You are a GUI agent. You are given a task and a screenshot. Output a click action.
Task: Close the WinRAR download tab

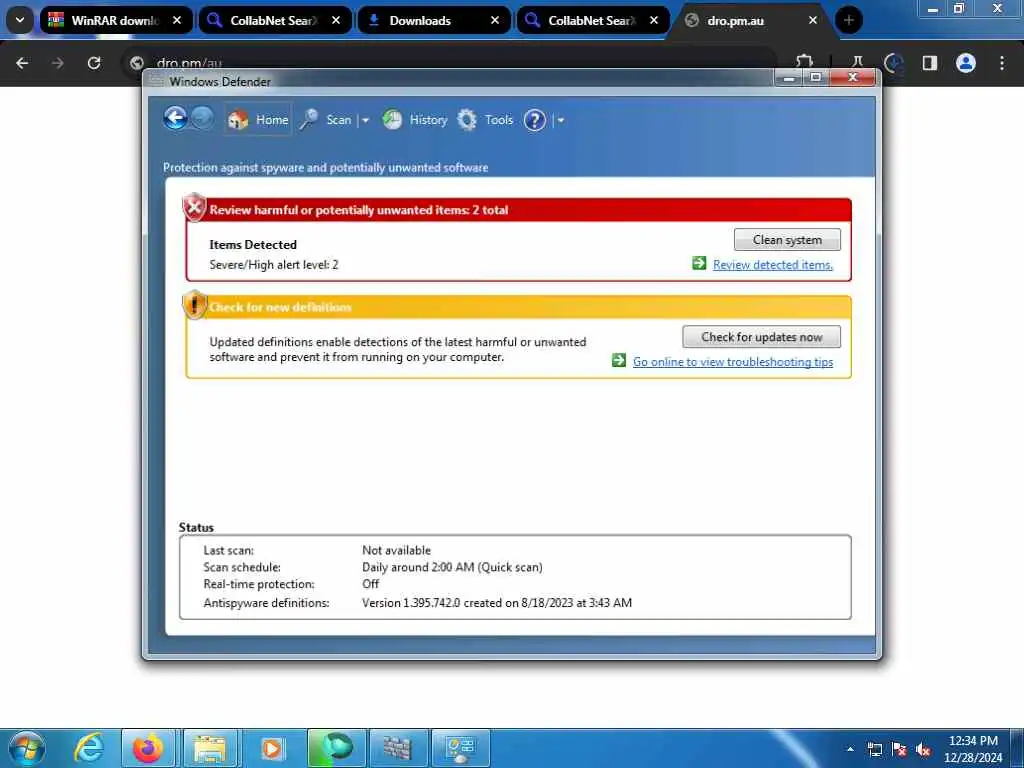[177, 20]
